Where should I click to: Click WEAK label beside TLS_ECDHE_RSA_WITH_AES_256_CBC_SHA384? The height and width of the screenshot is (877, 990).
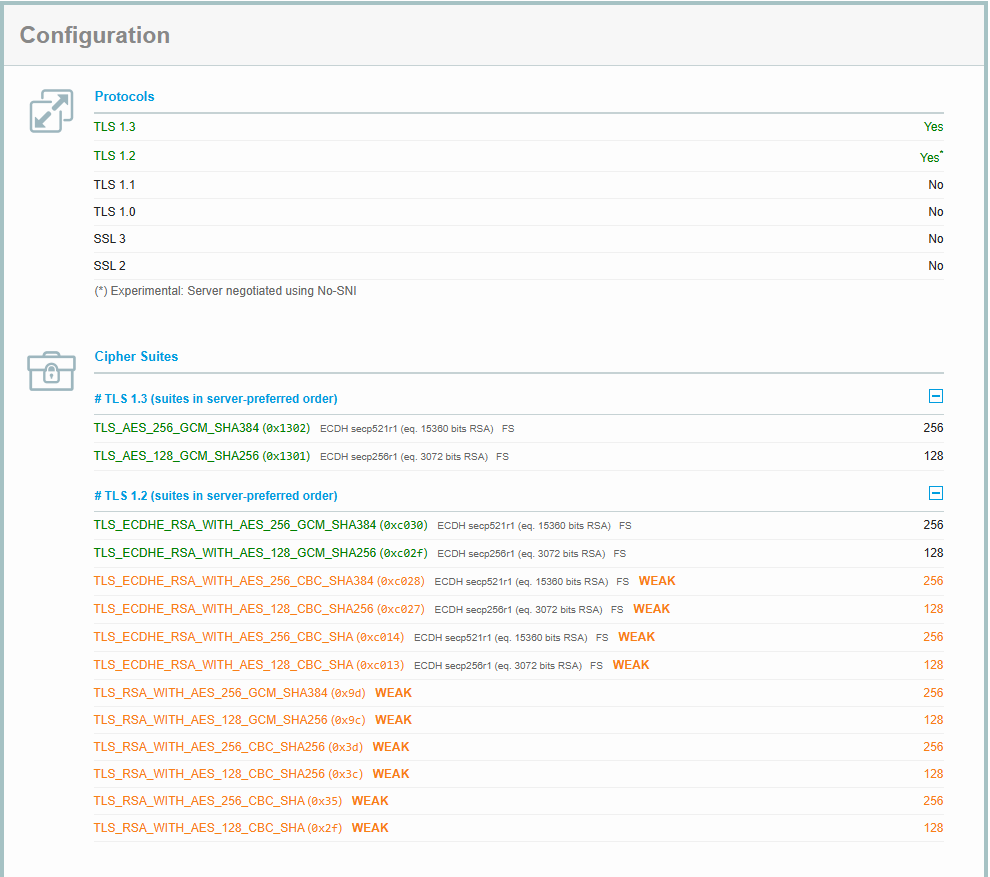pos(657,581)
